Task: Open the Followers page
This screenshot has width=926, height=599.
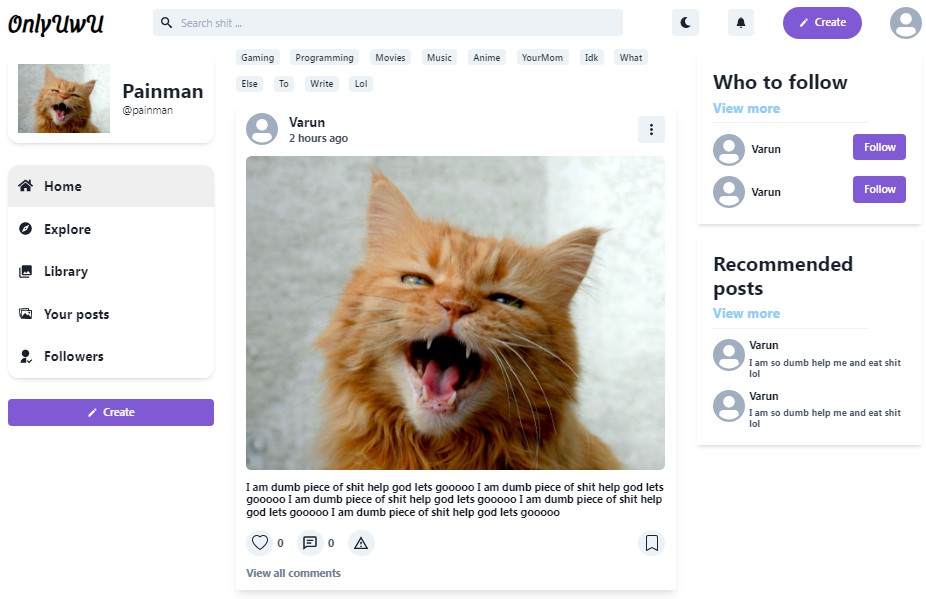Action: [73, 356]
